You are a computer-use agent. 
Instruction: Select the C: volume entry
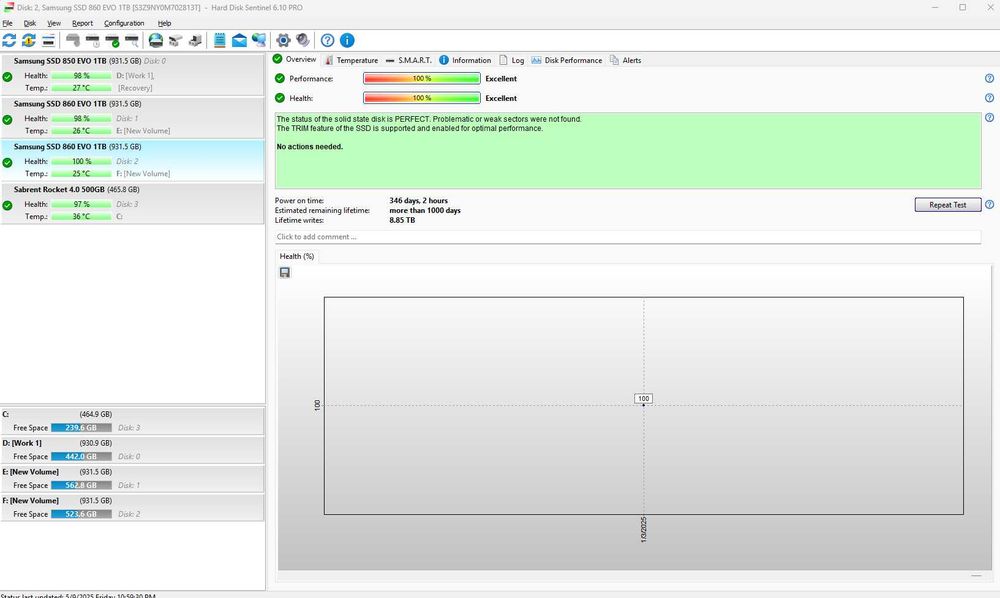point(132,421)
